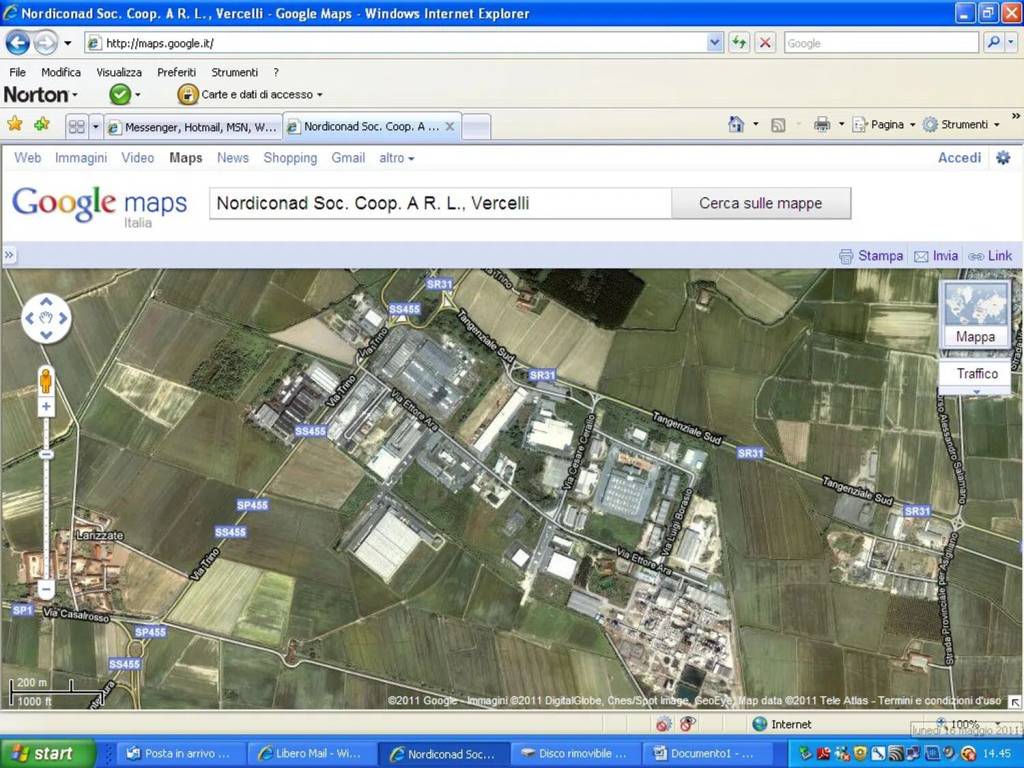This screenshot has width=1024, height=768.
Task: Expand the left panel with double arrow
Action: 8,255
